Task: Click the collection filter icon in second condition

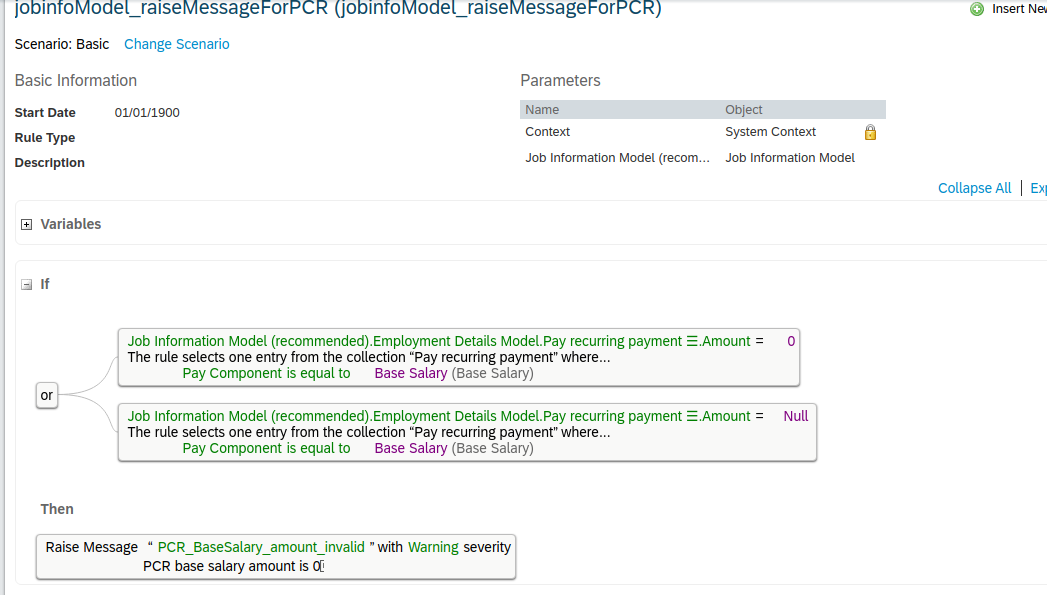Action: coord(692,416)
